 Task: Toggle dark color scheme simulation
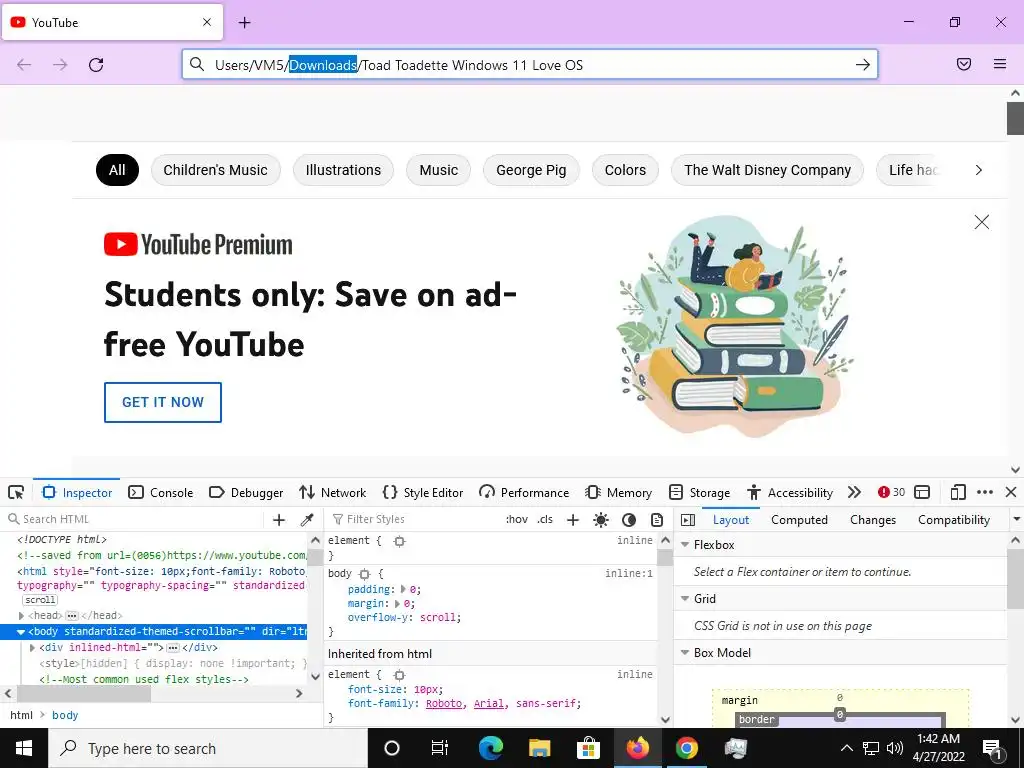point(629,520)
